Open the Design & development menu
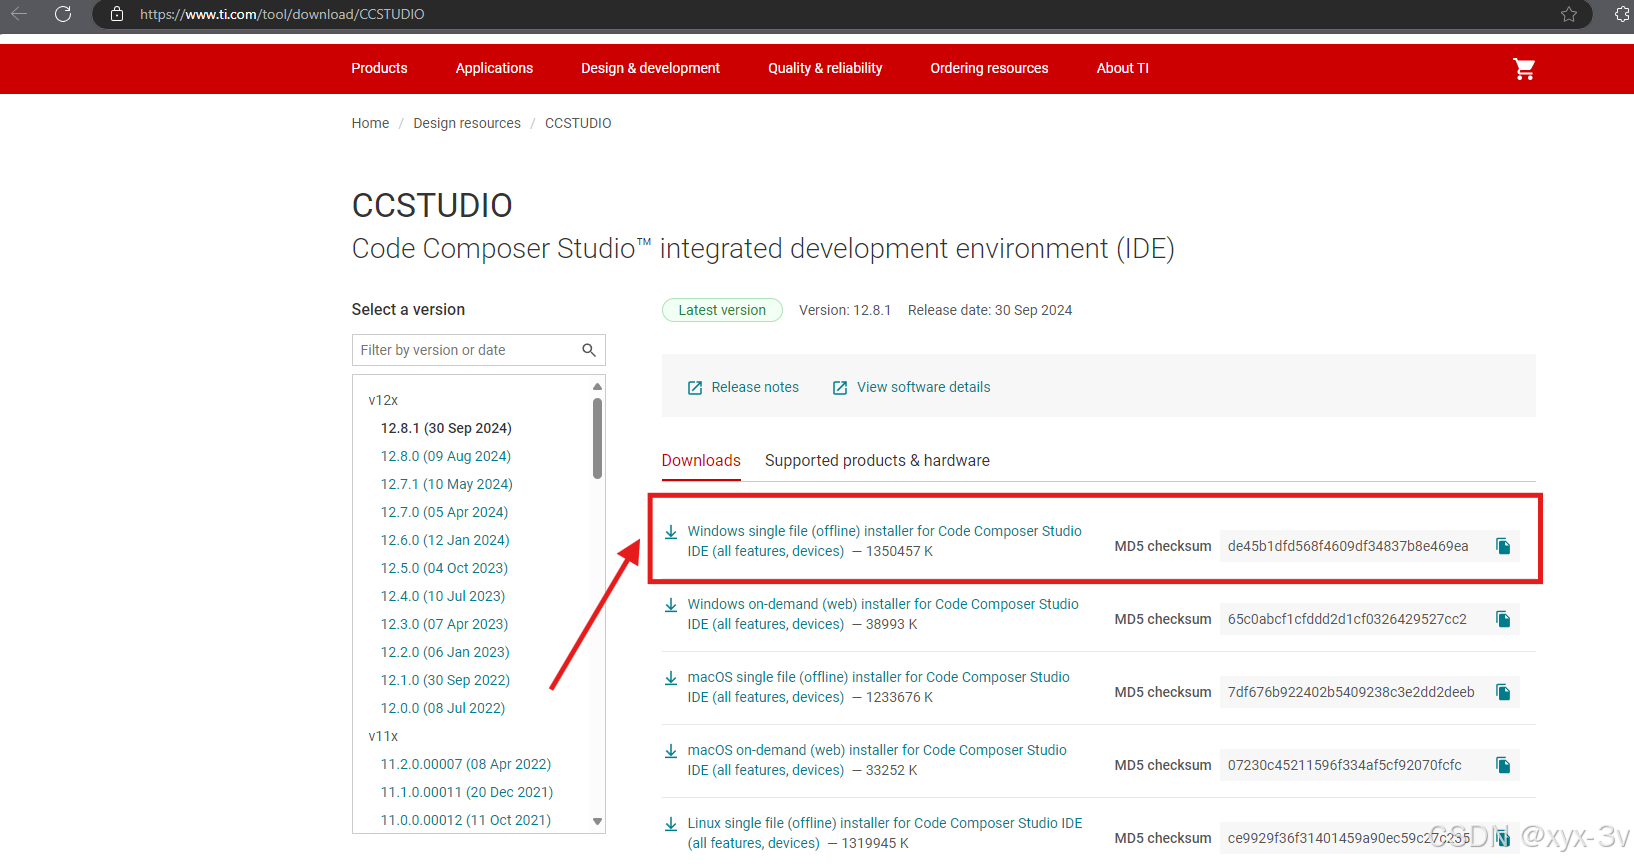The image size is (1634, 864). 650,68
